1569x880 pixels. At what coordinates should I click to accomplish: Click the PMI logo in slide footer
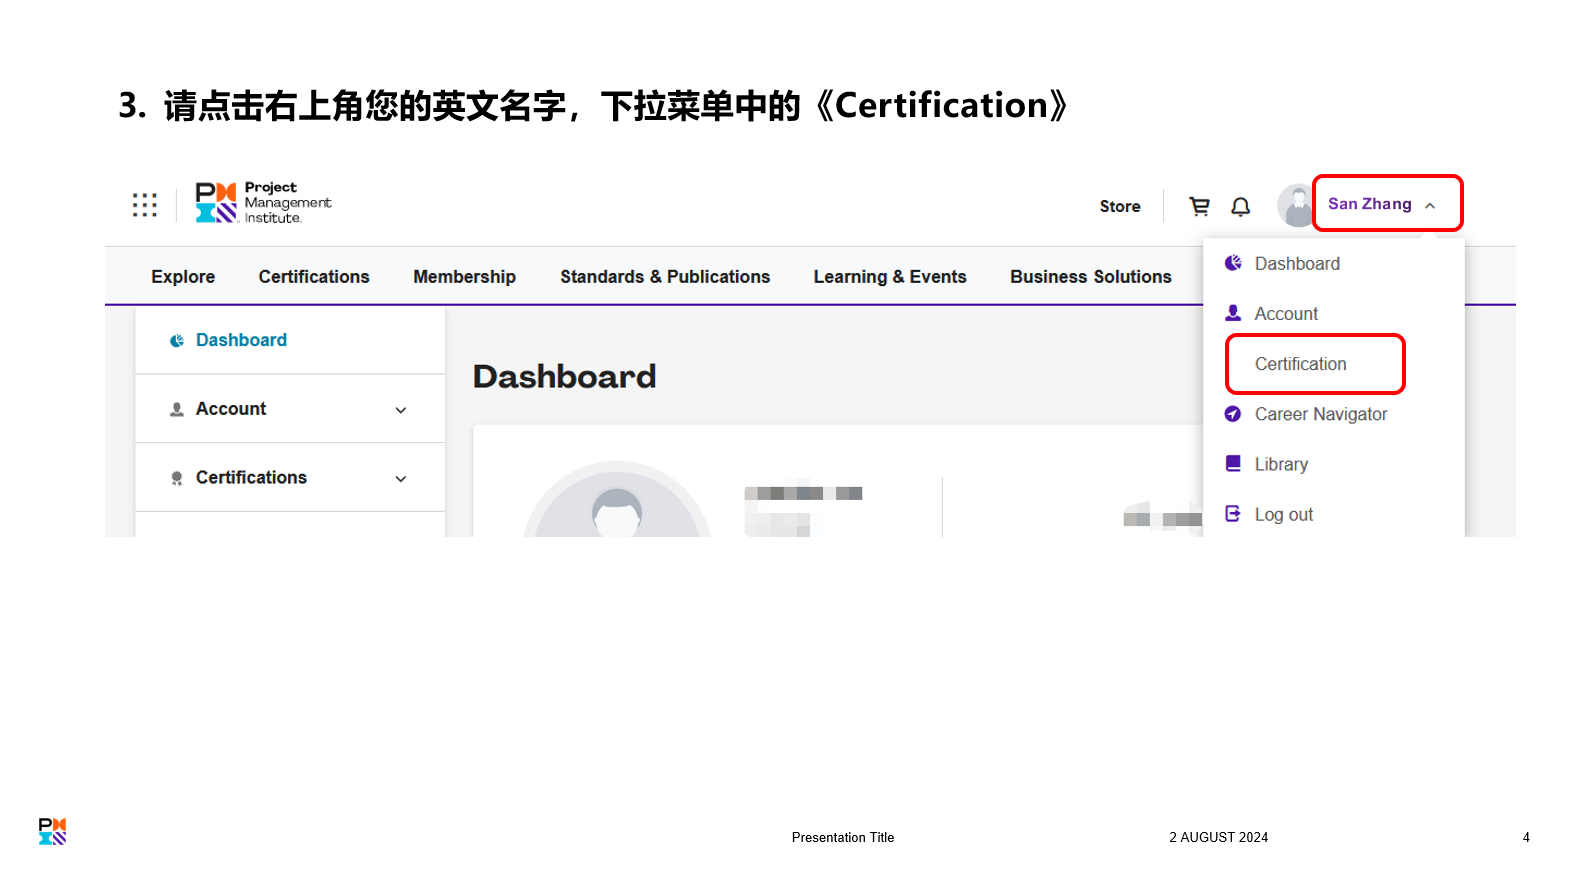[52, 831]
